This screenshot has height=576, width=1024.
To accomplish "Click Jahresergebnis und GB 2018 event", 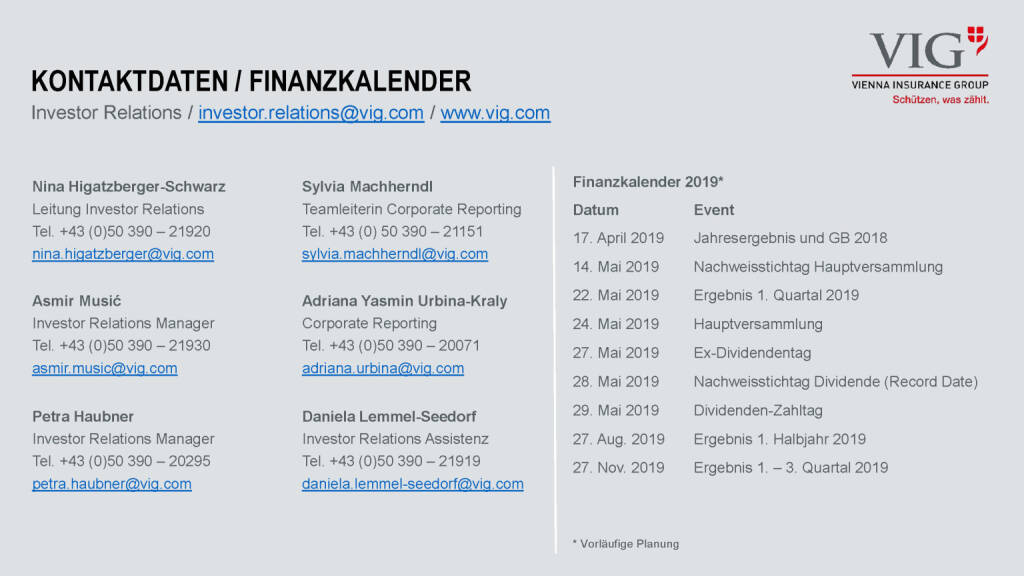I will coord(790,238).
